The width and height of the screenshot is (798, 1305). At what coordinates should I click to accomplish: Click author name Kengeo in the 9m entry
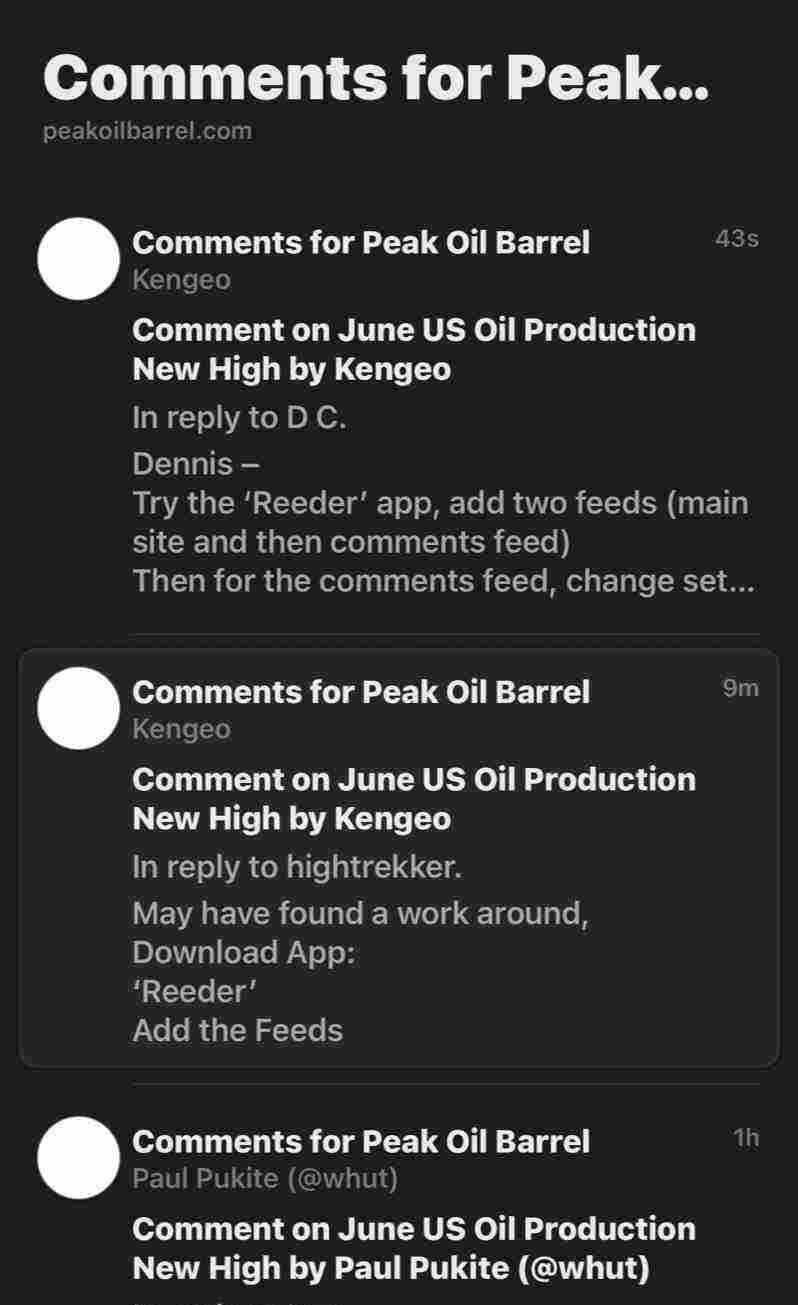[x=181, y=729]
